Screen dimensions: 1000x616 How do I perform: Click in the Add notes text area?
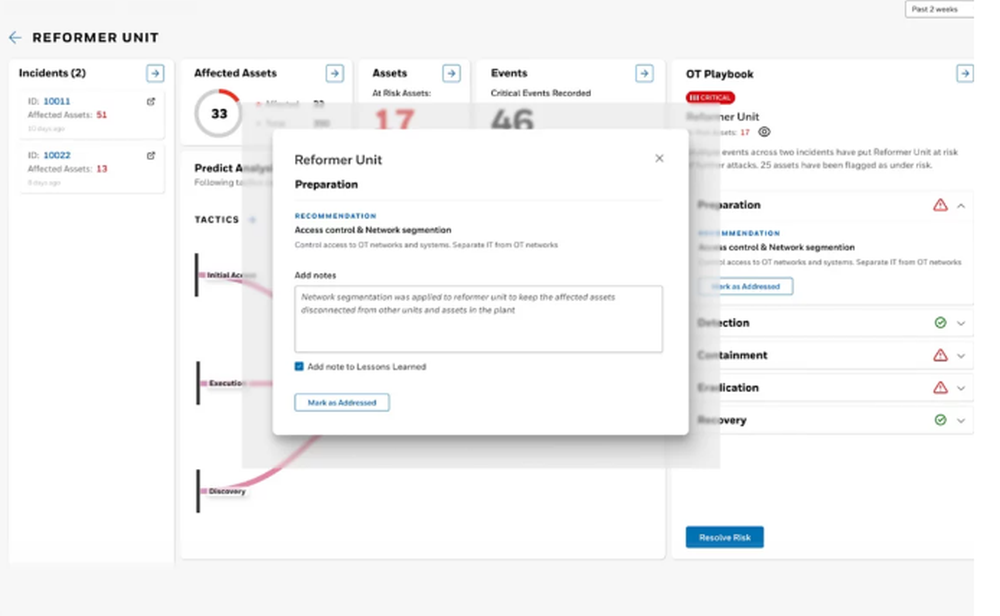pyautogui.click(x=478, y=319)
